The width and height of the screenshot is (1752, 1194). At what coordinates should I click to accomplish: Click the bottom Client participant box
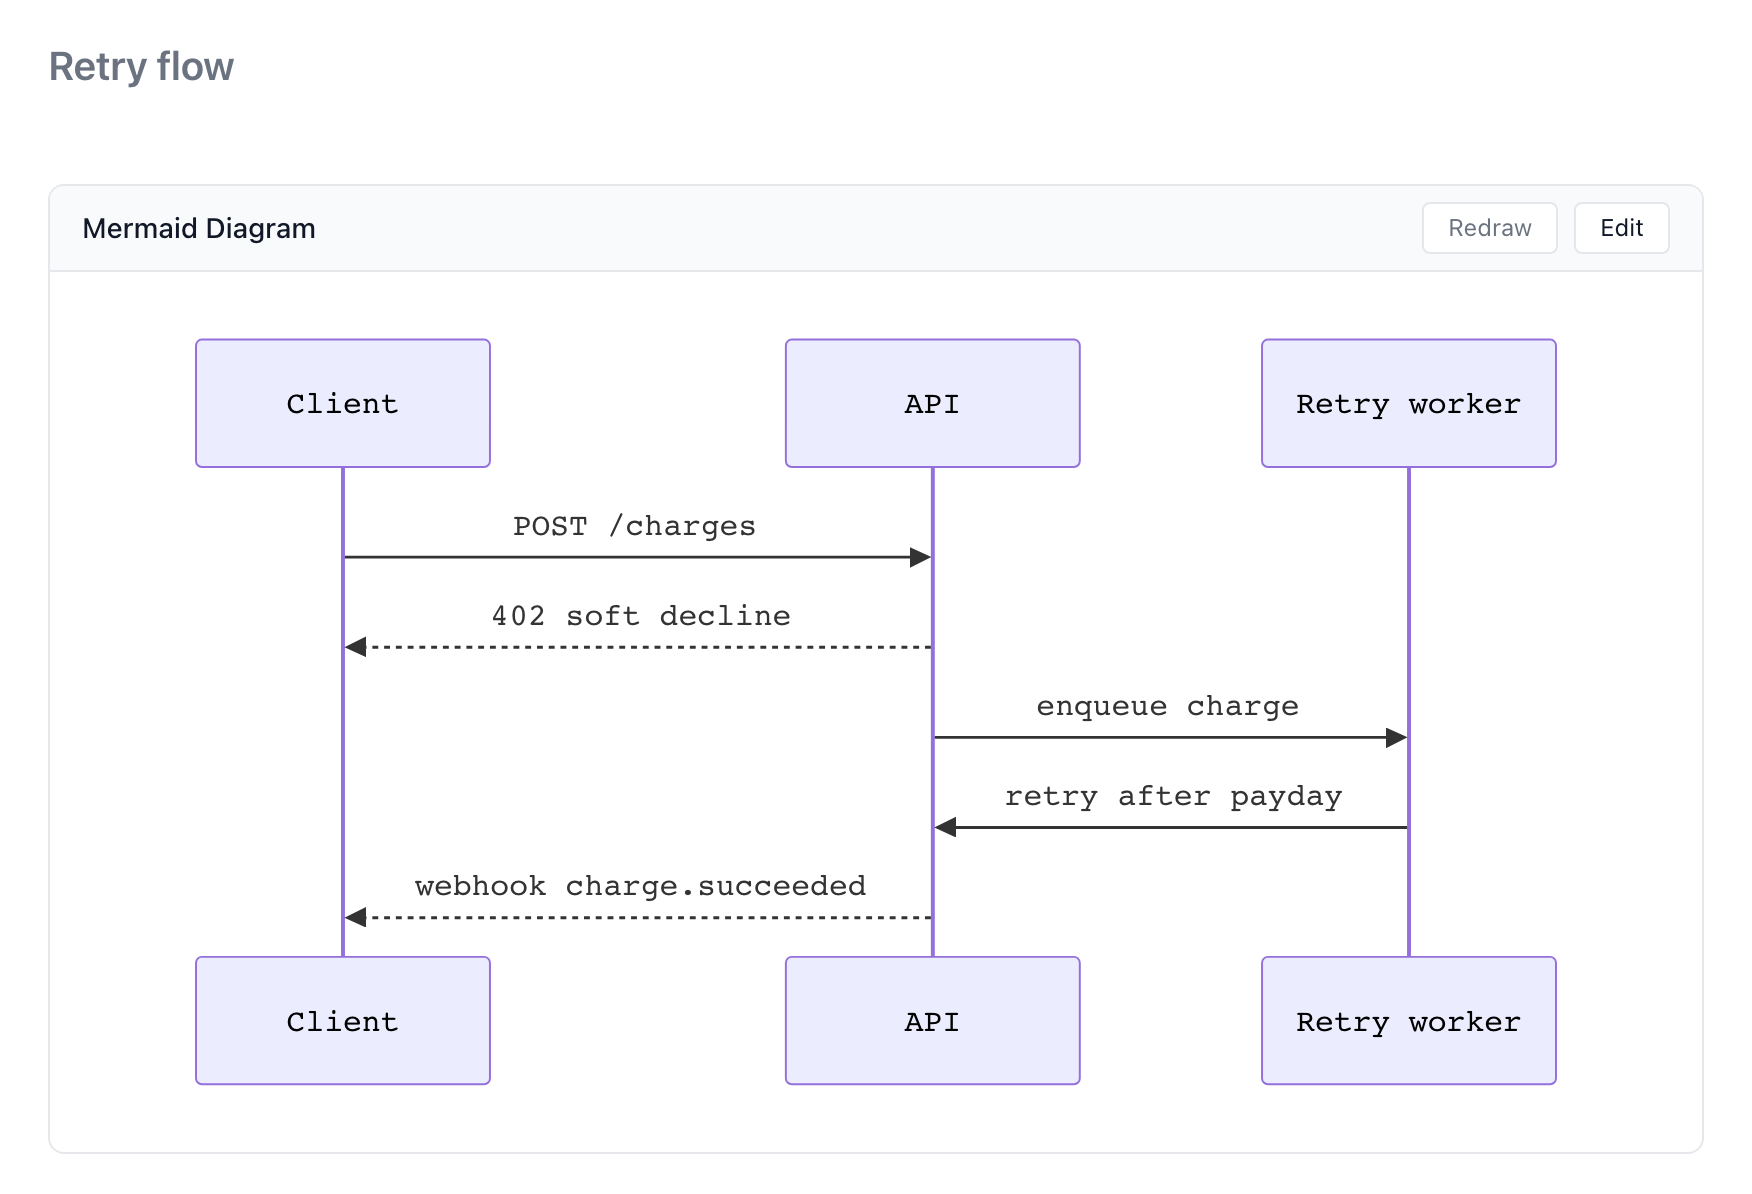click(x=343, y=1020)
